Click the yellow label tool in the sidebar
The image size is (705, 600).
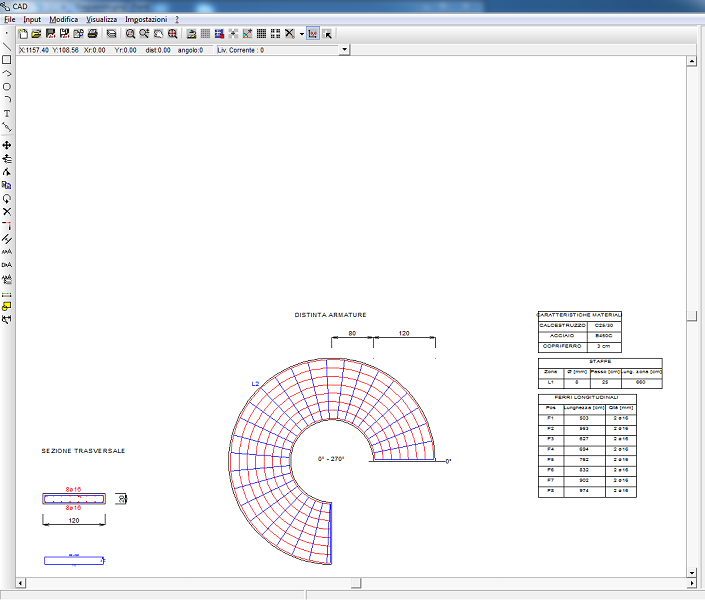pos(7,306)
